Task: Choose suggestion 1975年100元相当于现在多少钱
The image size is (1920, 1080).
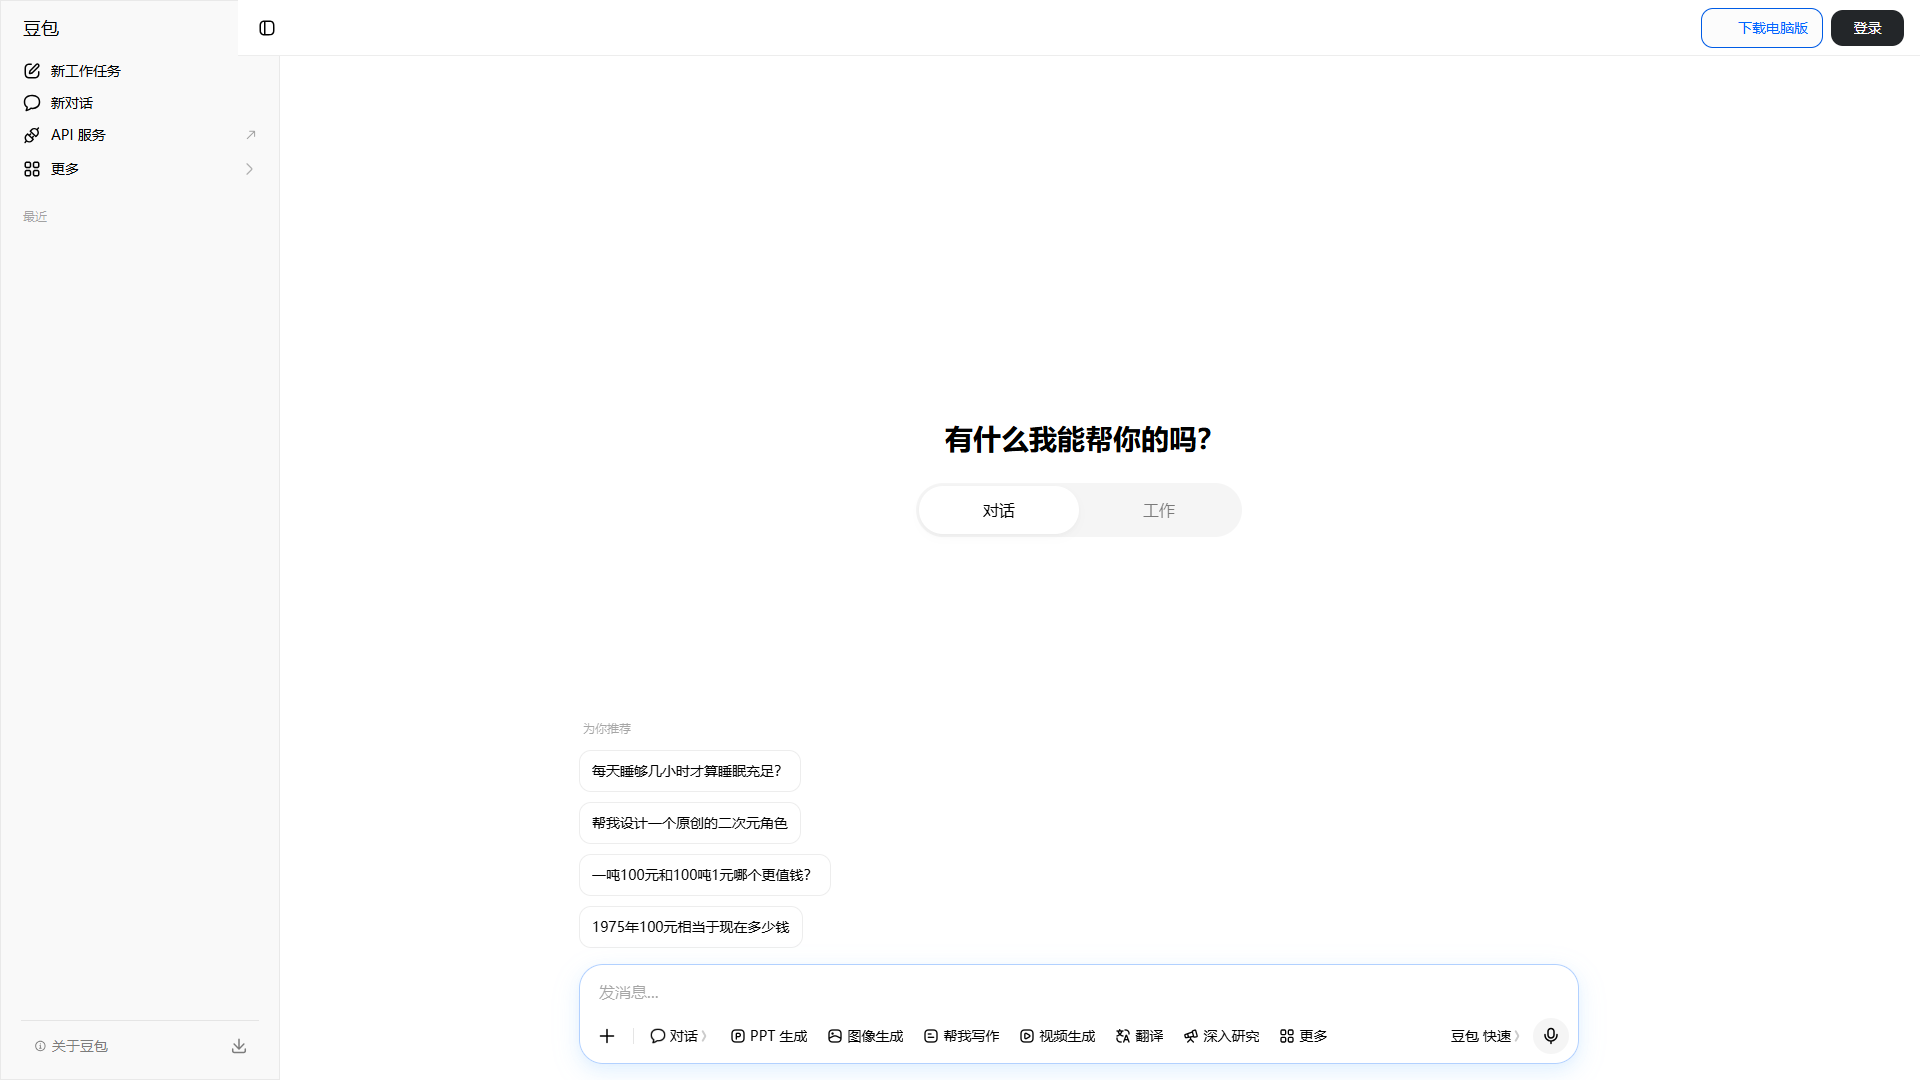Action: pyautogui.click(x=691, y=927)
